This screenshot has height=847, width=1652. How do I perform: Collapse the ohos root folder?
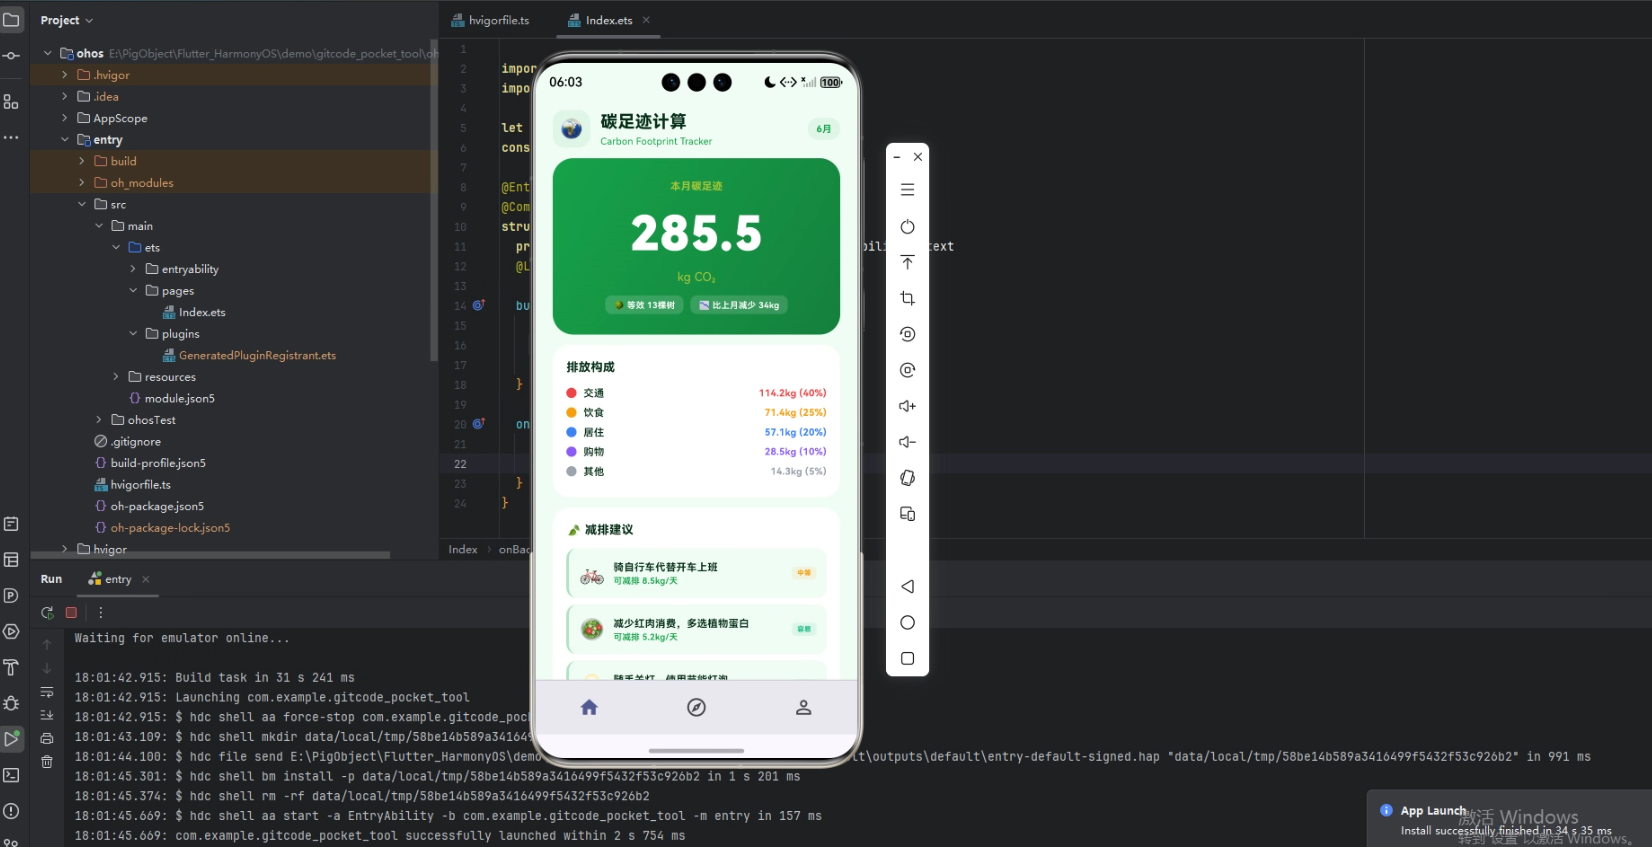click(x=47, y=53)
